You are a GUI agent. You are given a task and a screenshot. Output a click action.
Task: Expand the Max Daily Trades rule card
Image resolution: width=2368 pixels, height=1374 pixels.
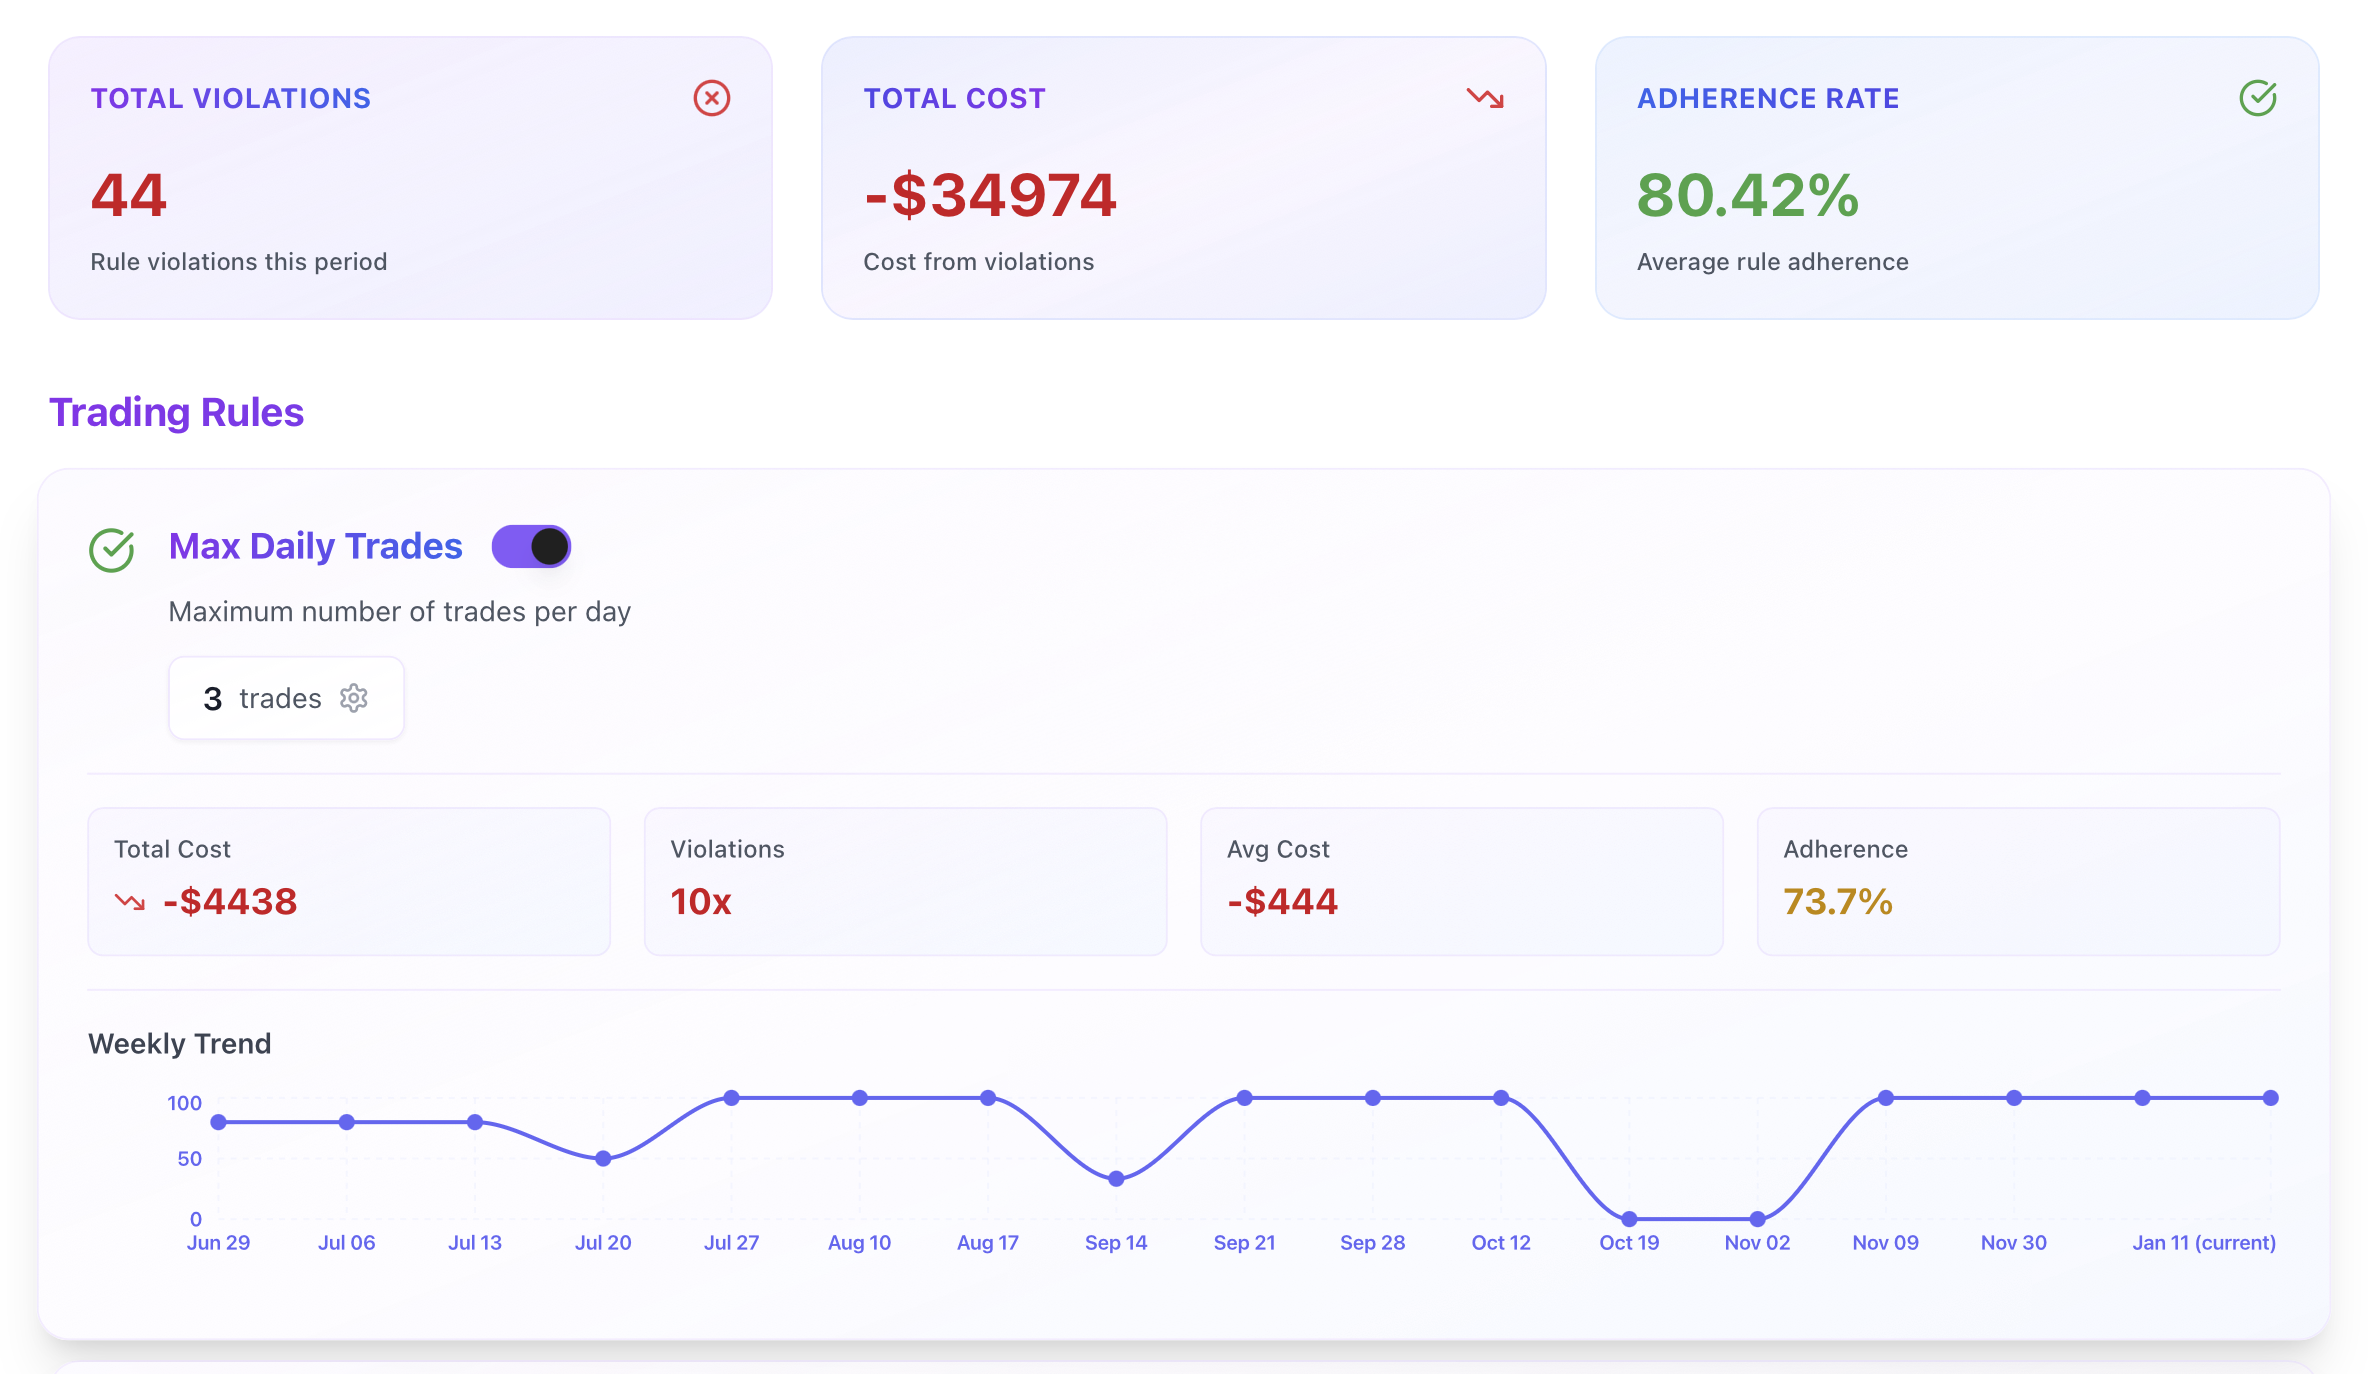click(315, 546)
